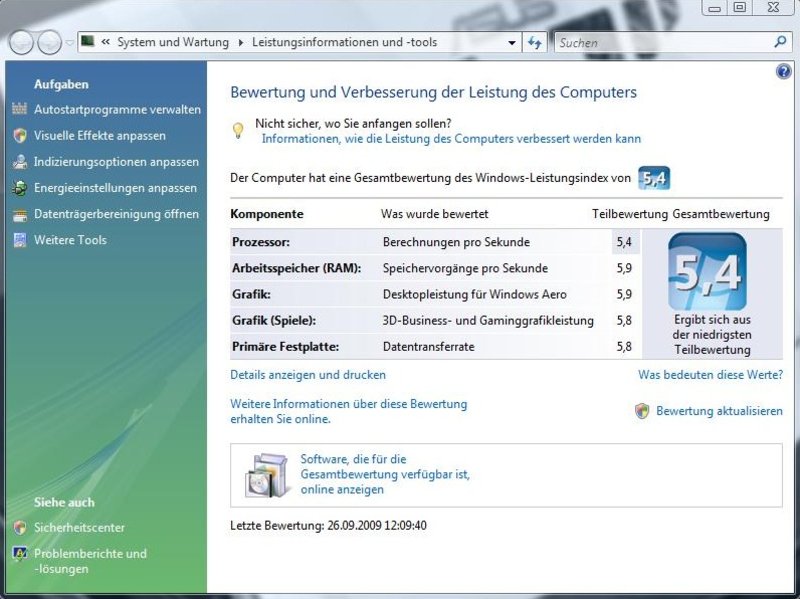Open Weitere Tools
Screen dimensions: 800x599
[x=70, y=240]
